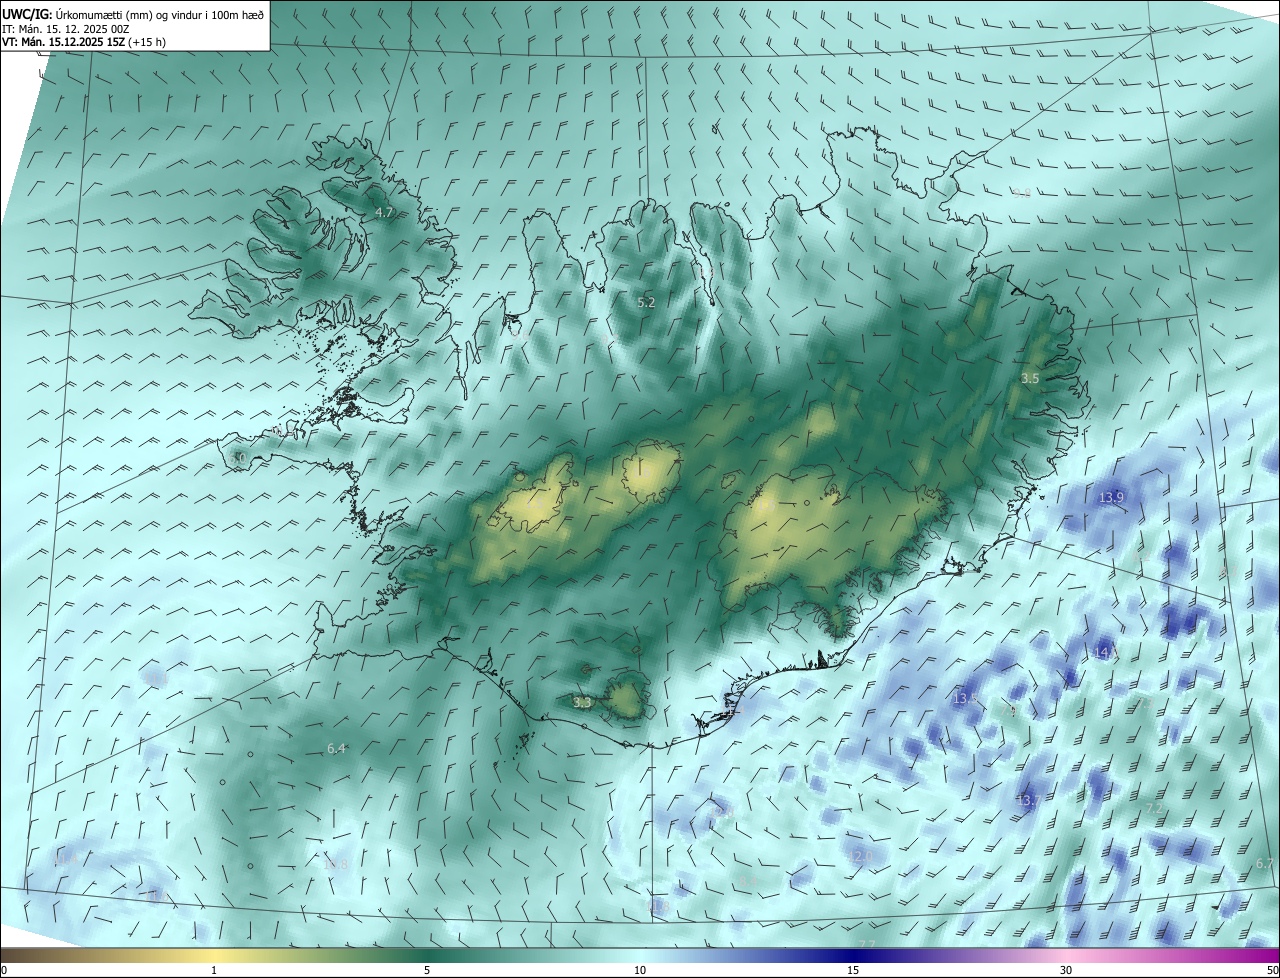Click the 6.7 value near the right edge
Viewport: 1280px width, 978px height.
1265,864
